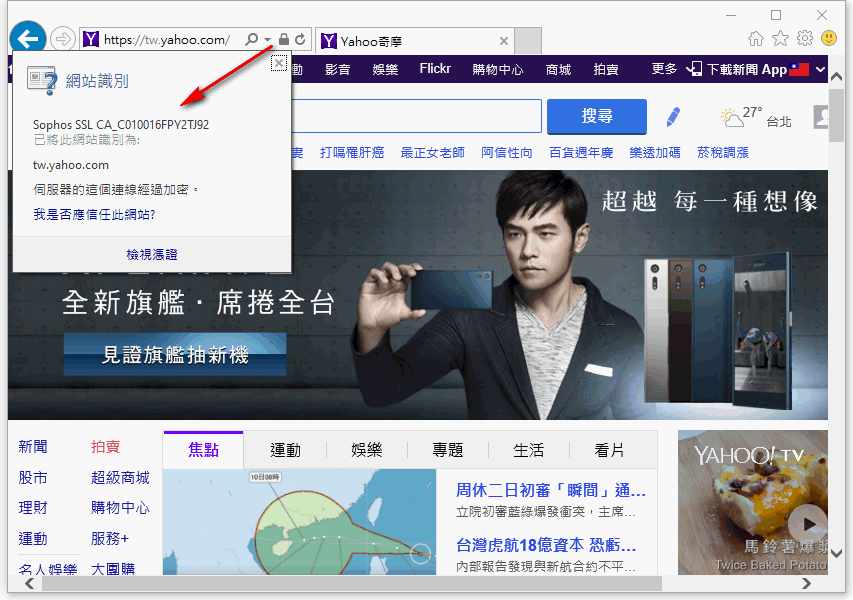Open trending topic 最正女老師

(x=432, y=152)
